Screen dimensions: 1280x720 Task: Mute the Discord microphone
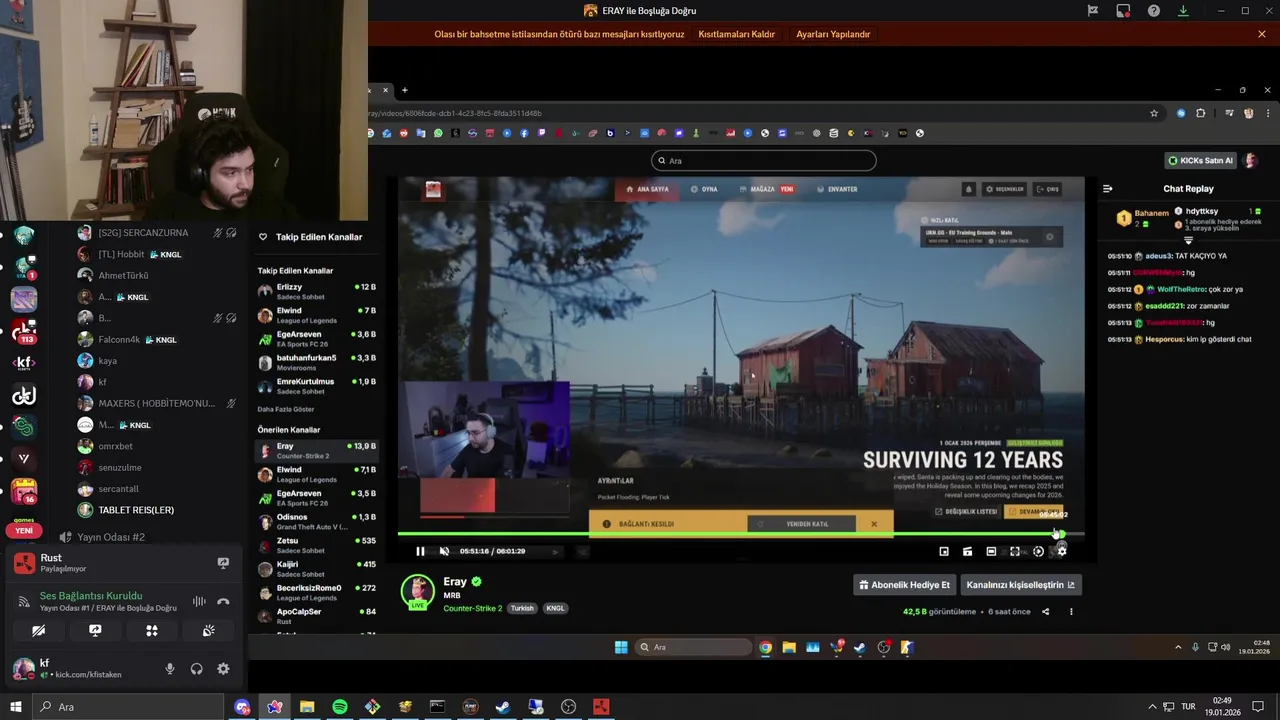[x=170, y=669]
